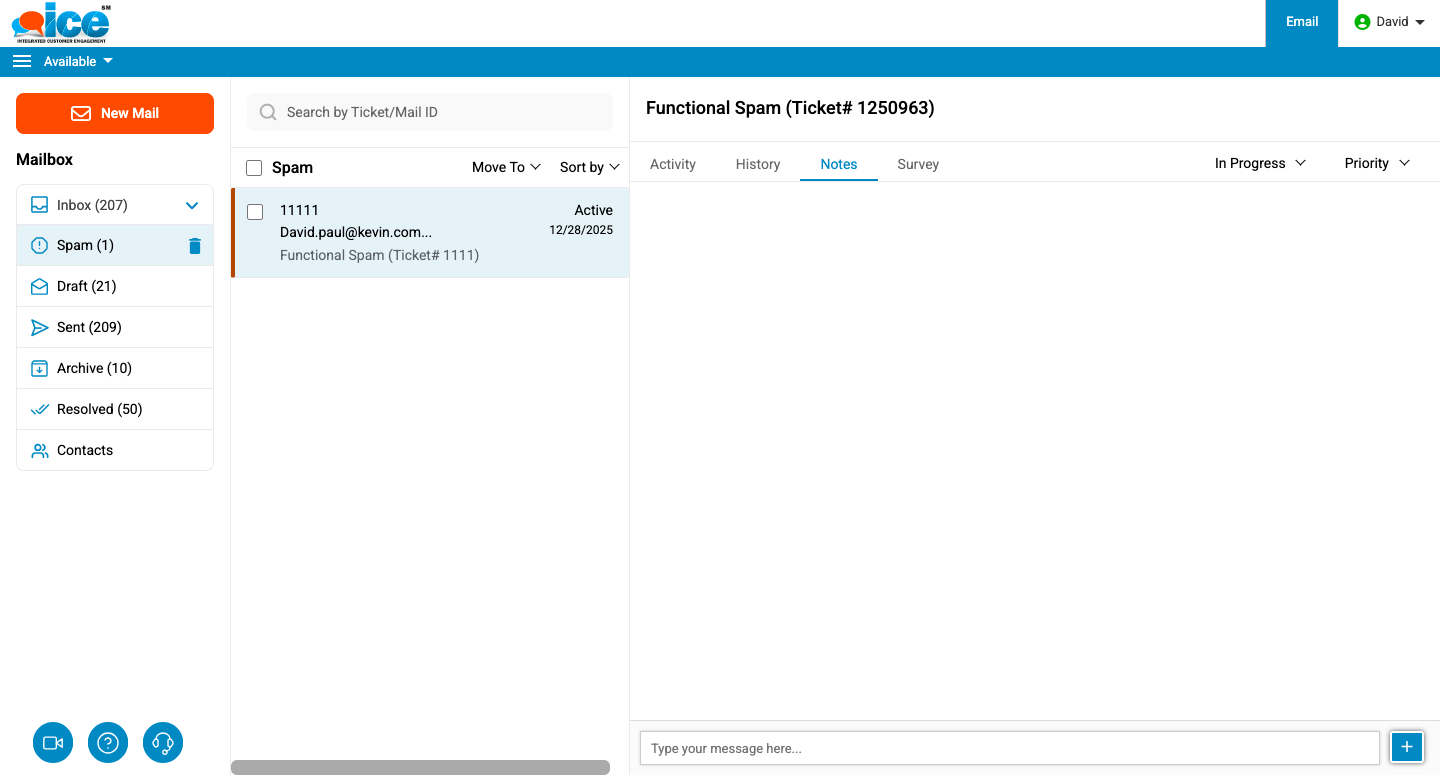1440x775 pixels.
Task: Open the help question mark icon
Action: pyautogui.click(x=108, y=743)
